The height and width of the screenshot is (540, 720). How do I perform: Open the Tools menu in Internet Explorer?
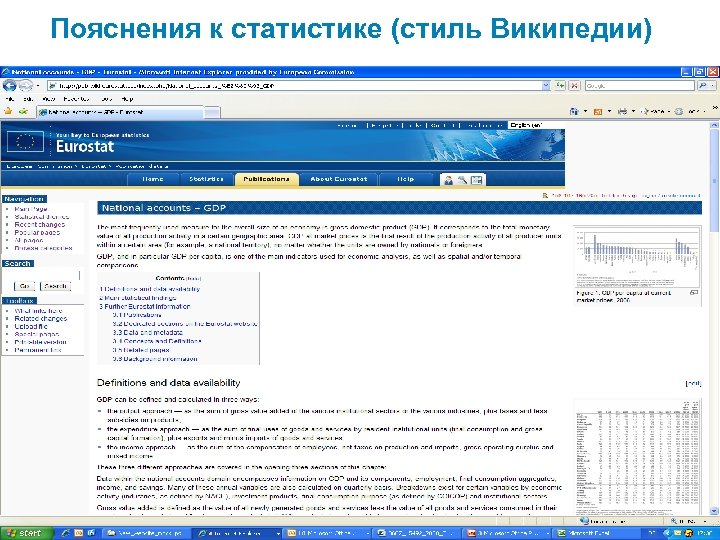click(x=107, y=99)
